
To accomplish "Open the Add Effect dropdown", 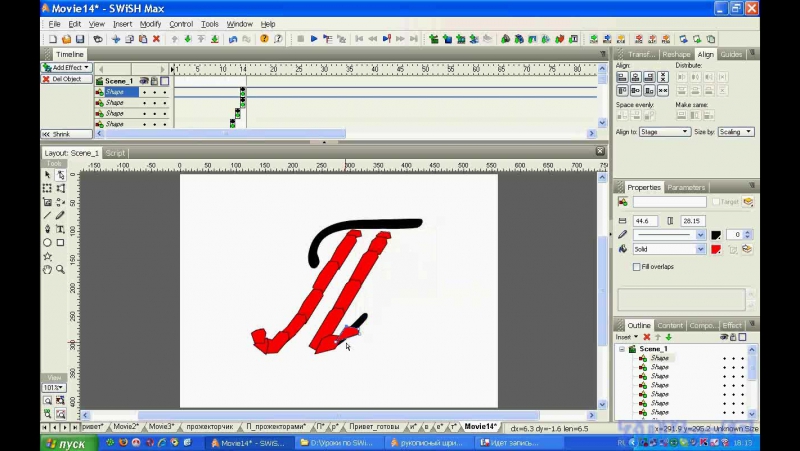I will tap(66, 68).
